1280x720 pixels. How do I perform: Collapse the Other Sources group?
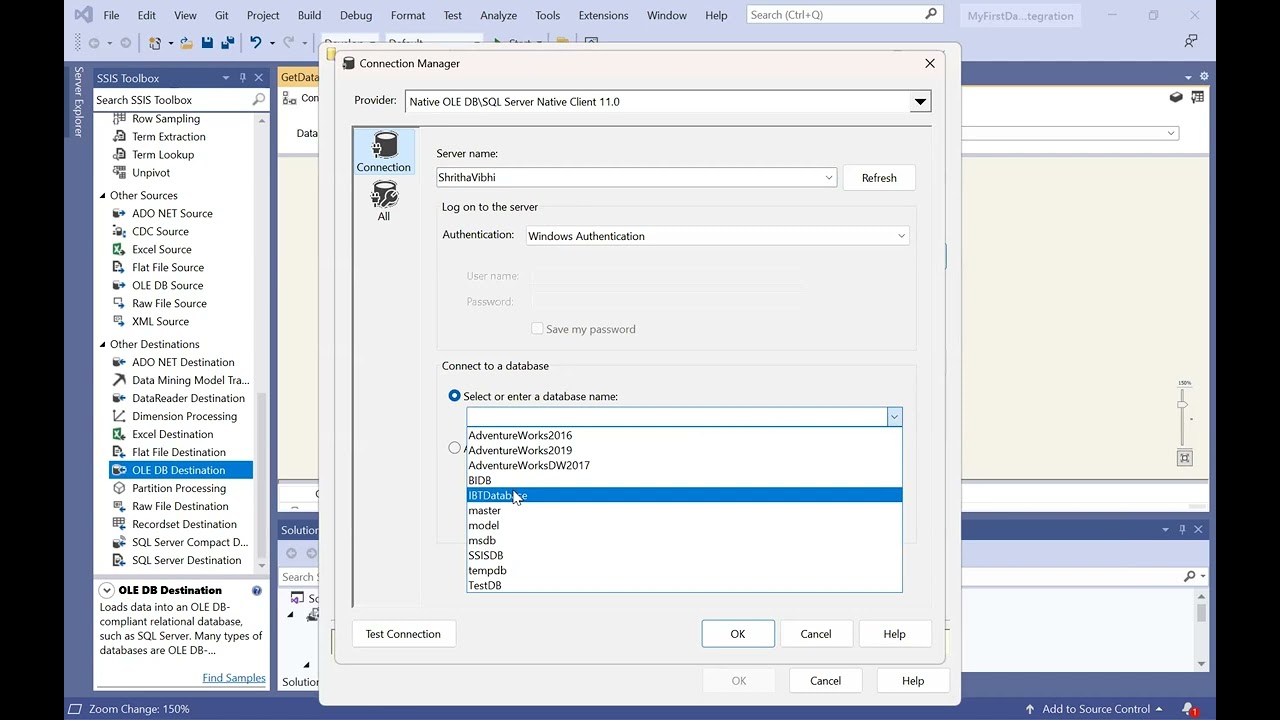coord(102,196)
